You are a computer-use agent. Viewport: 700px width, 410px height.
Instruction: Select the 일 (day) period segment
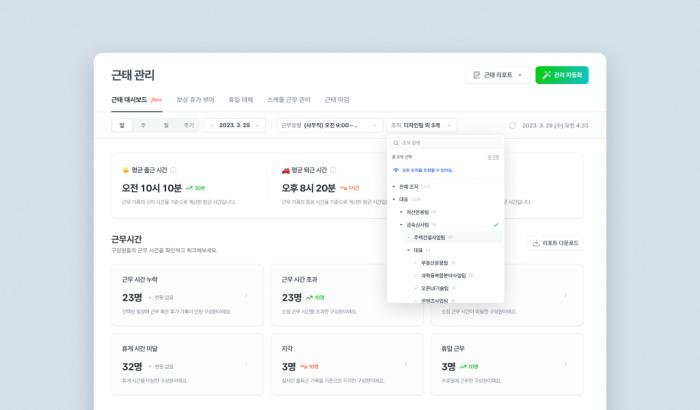point(122,126)
